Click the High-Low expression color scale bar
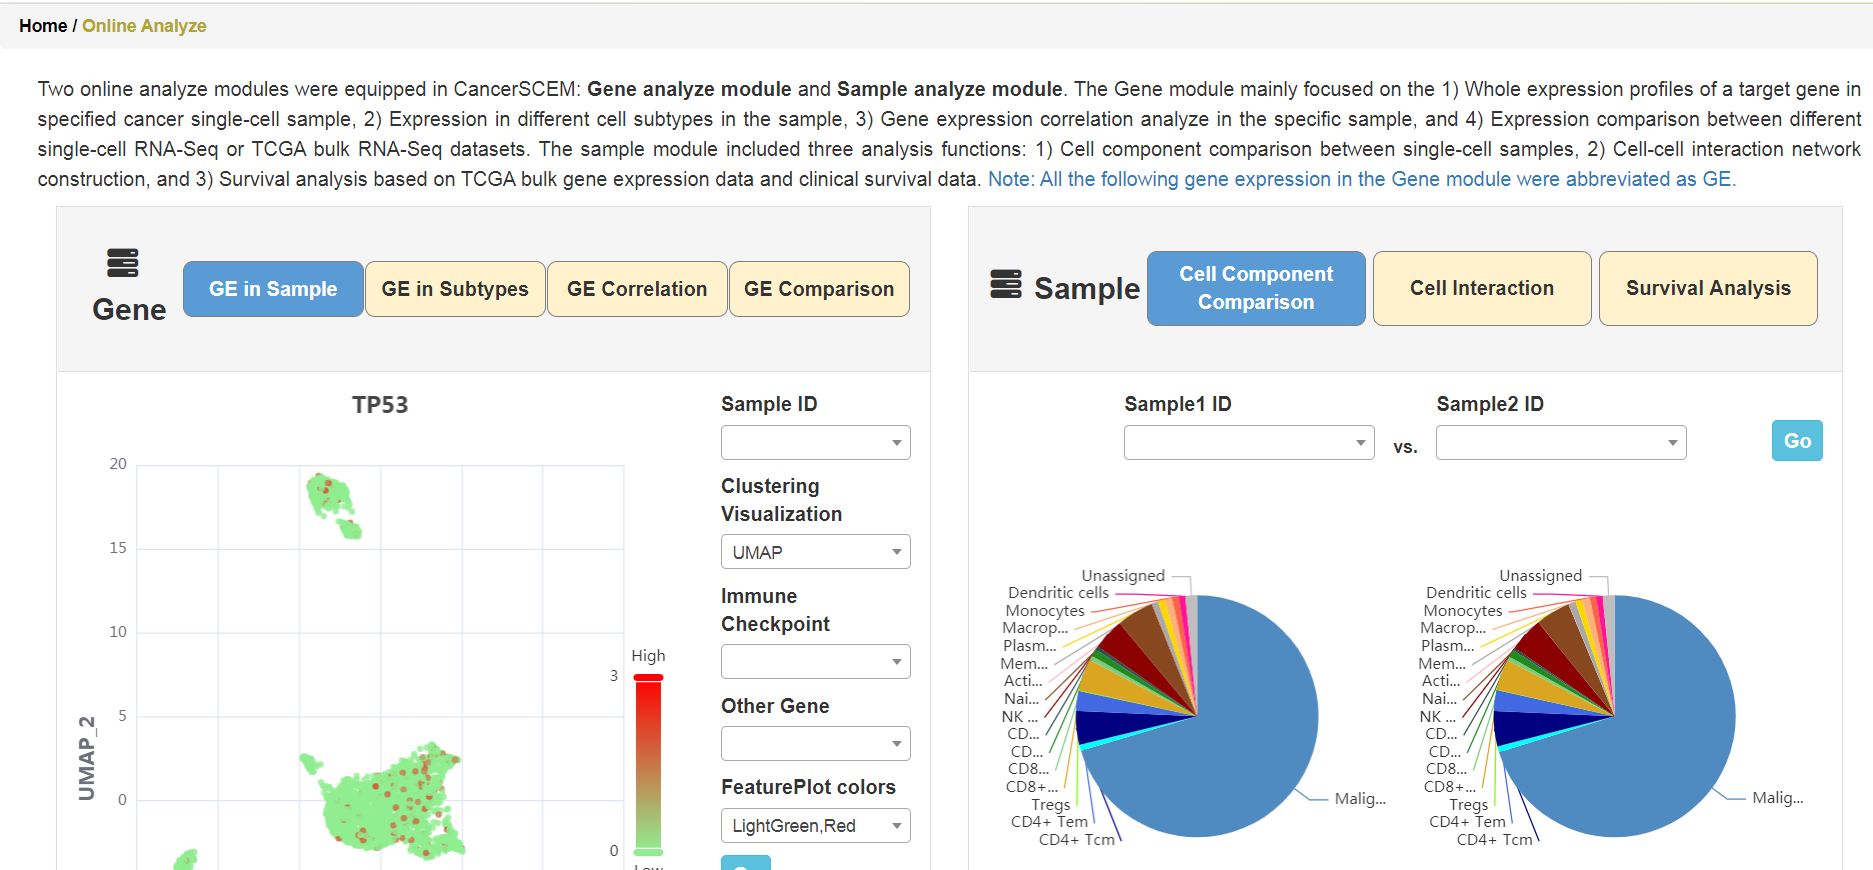The height and width of the screenshot is (870, 1873). pos(648,765)
